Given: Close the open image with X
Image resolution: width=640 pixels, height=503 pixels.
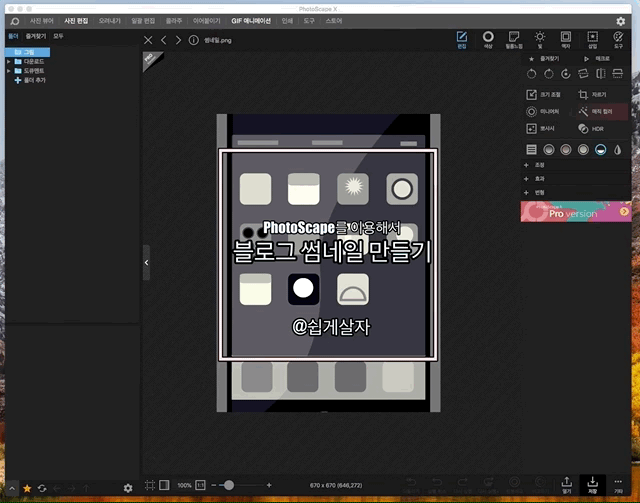Looking at the screenshot, I should pos(148,40).
